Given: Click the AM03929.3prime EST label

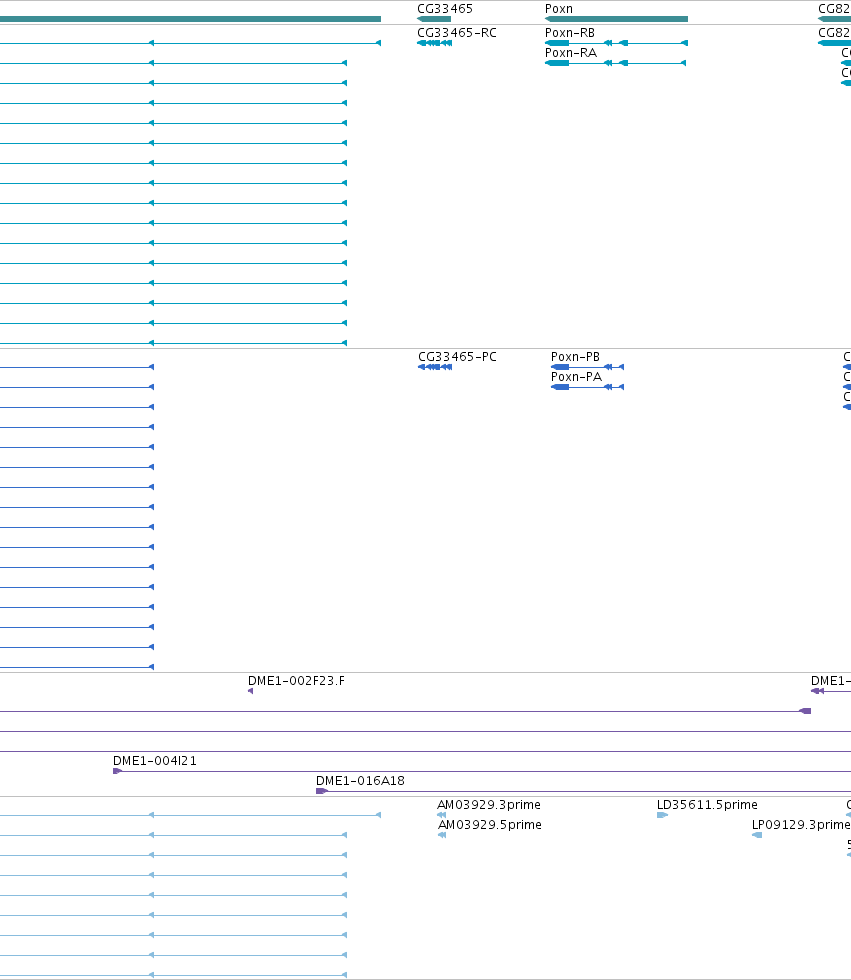Looking at the screenshot, I should pos(489,805).
